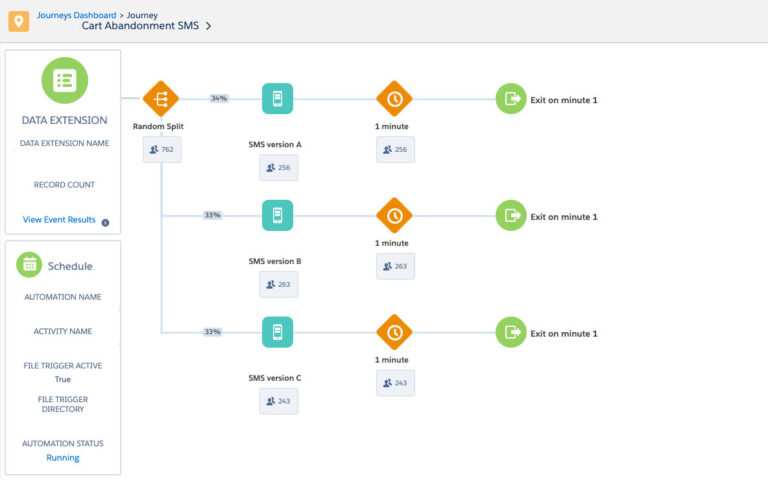
Task: Select the SMS version A activity icon
Action: click(x=277, y=99)
